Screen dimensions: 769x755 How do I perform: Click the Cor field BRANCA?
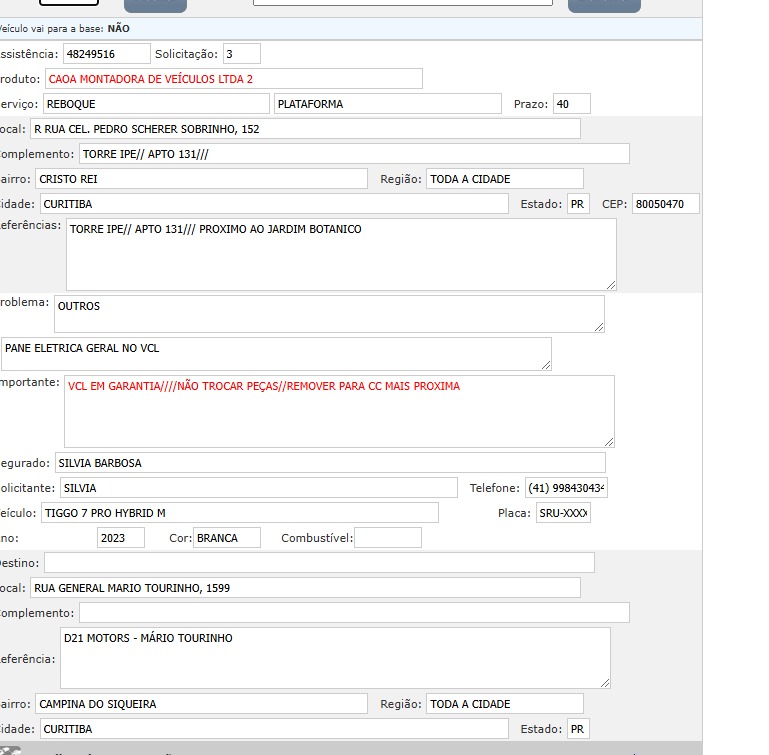coord(227,538)
